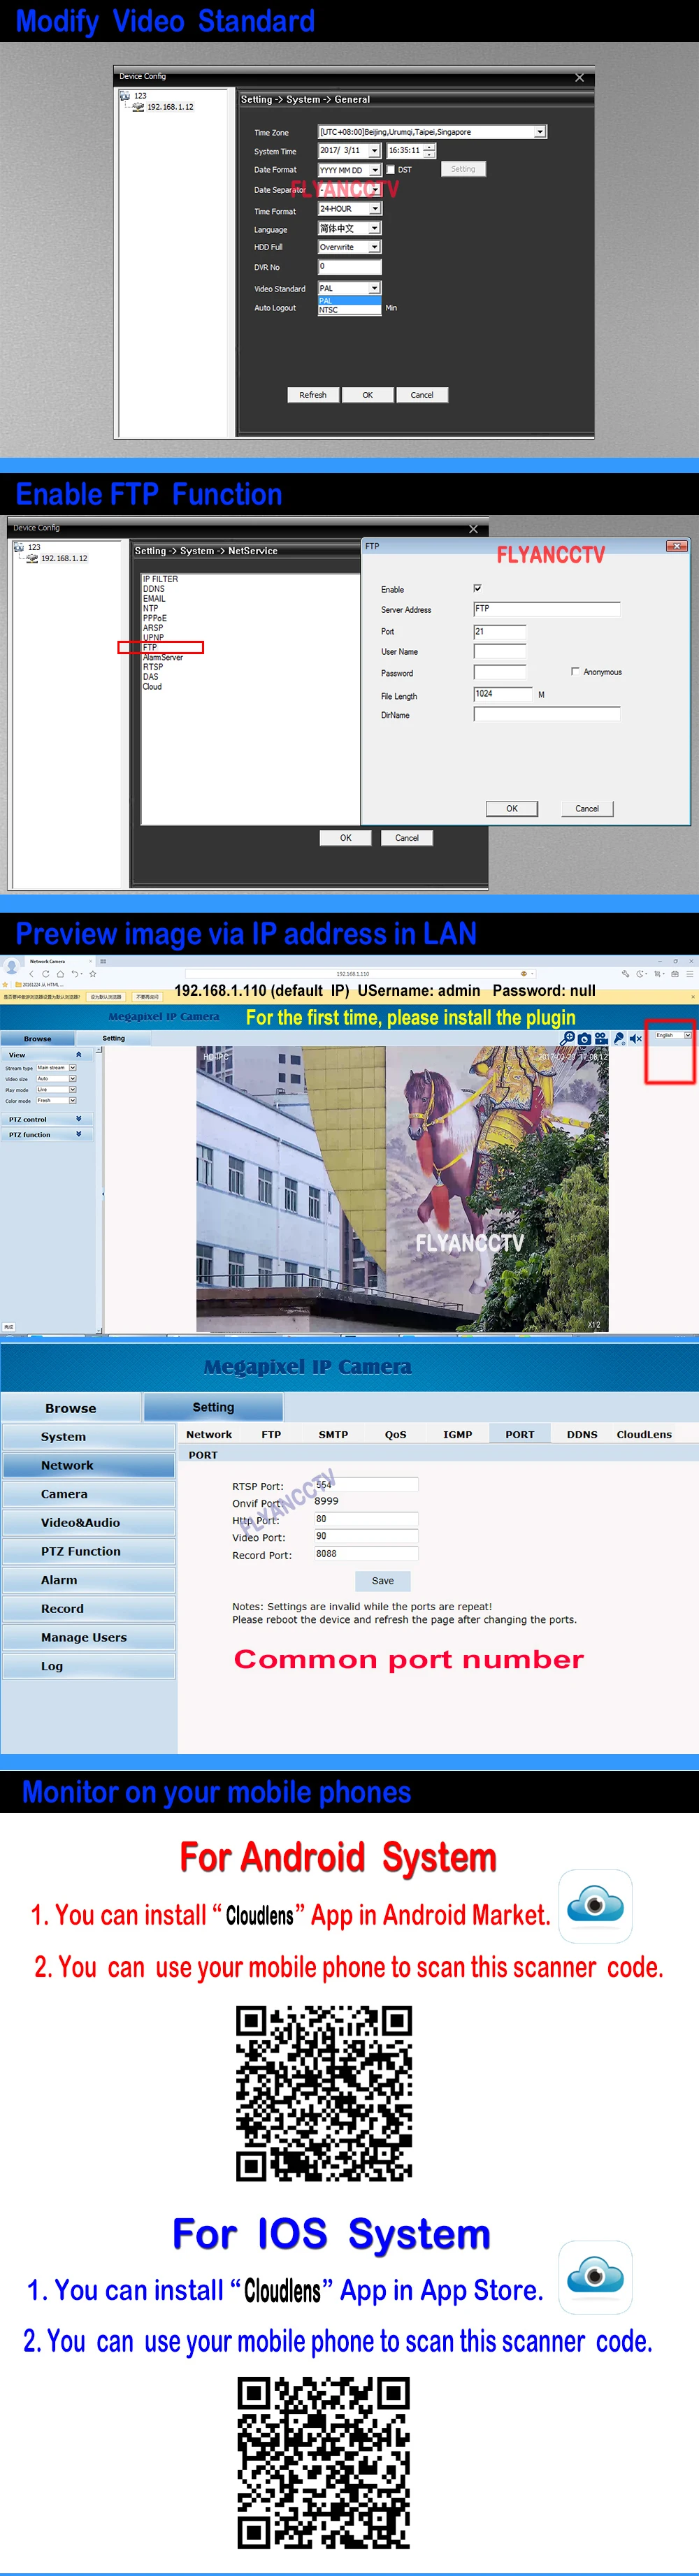Image resolution: width=699 pixels, height=2576 pixels.
Task: Open the Log menu item
Action: coord(89,1666)
